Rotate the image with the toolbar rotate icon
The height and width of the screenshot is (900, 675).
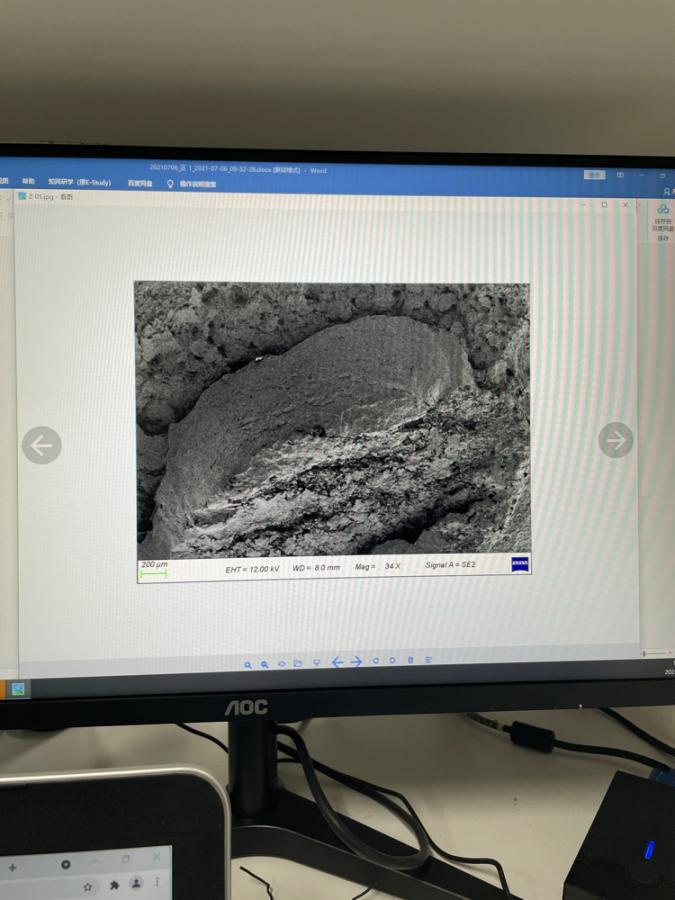pyautogui.click(x=376, y=661)
